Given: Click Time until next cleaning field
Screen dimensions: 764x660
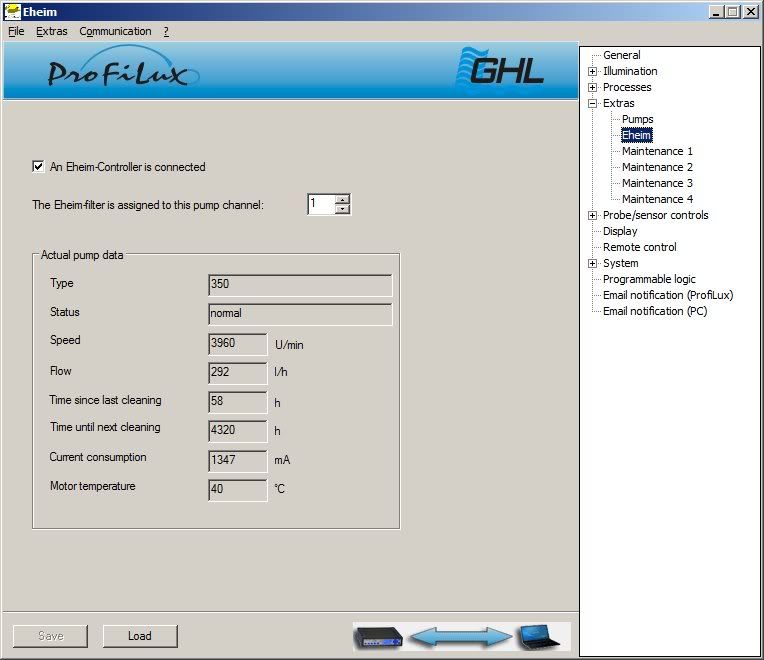Looking at the screenshot, I should 237,431.
